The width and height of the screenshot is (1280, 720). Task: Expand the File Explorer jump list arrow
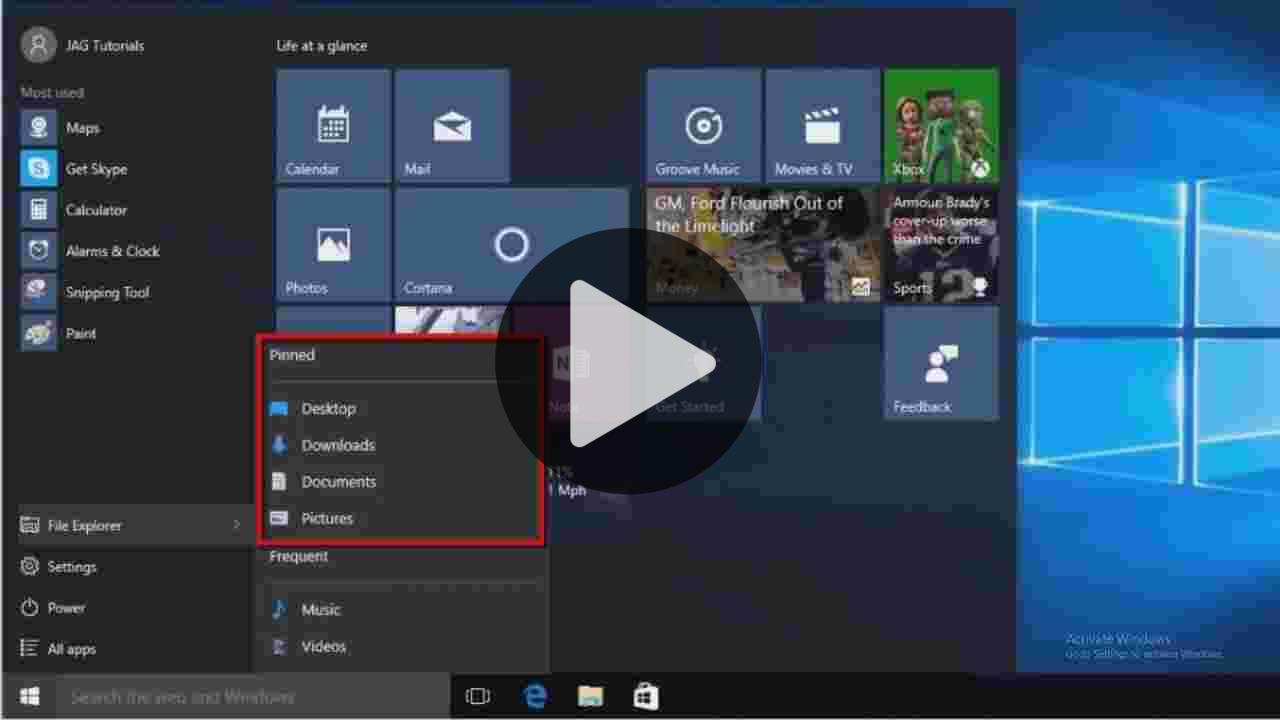(236, 525)
